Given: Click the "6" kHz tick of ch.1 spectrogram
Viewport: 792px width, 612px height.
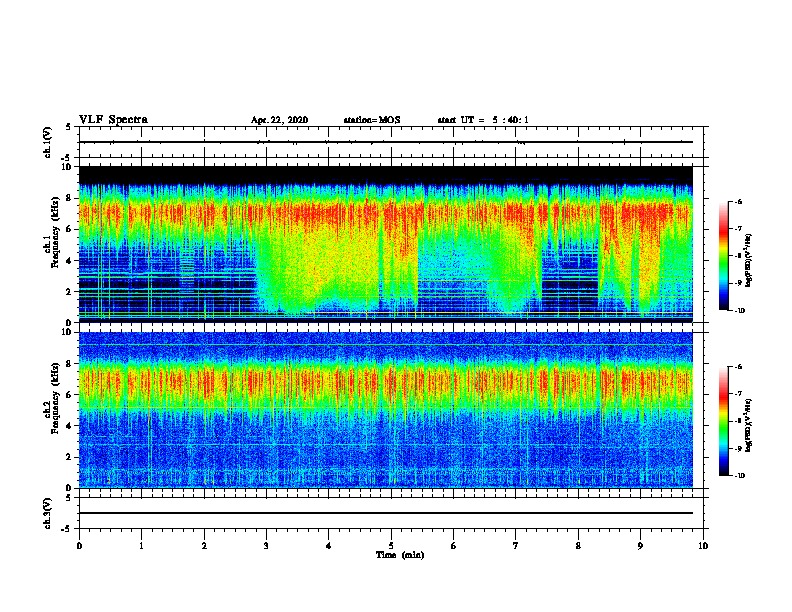Looking at the screenshot, I should (x=69, y=229).
